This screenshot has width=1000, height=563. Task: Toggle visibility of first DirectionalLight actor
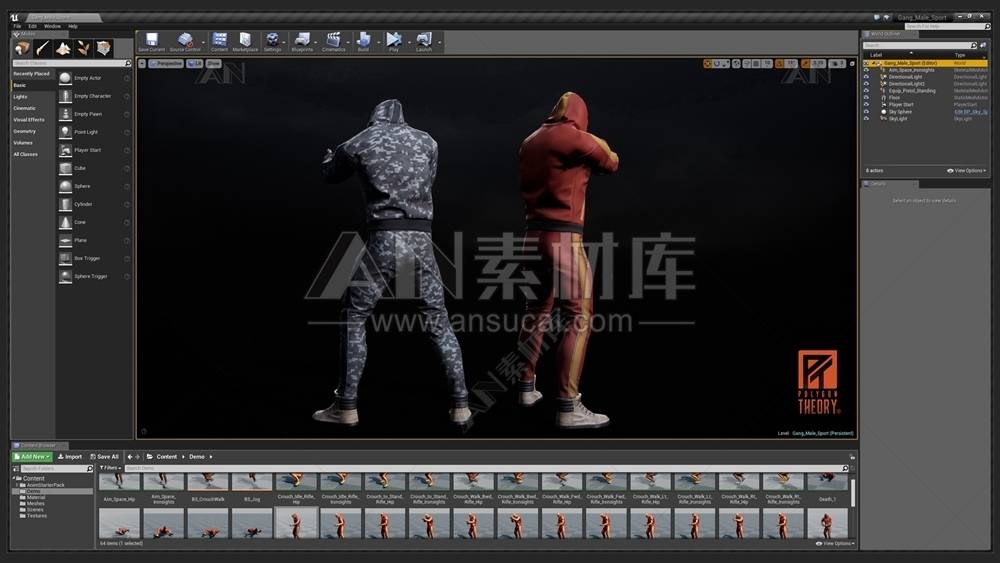[x=866, y=77]
